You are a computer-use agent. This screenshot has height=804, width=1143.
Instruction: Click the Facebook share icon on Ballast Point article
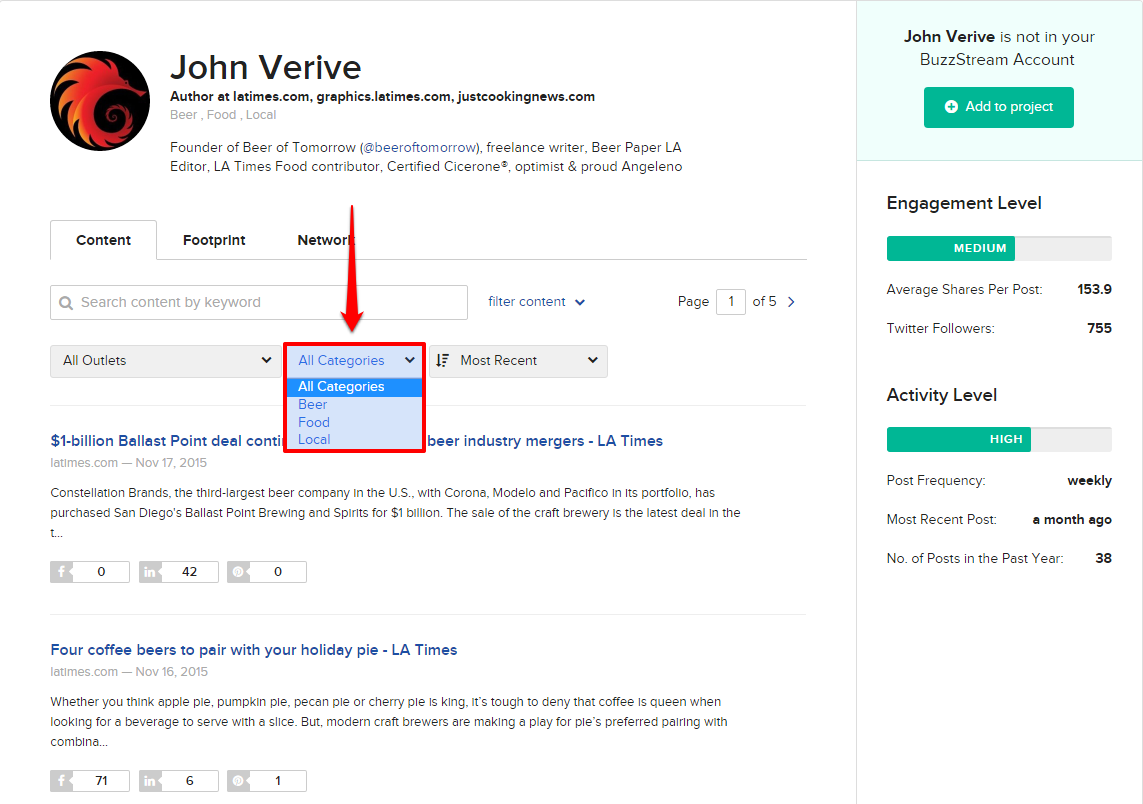tap(63, 571)
